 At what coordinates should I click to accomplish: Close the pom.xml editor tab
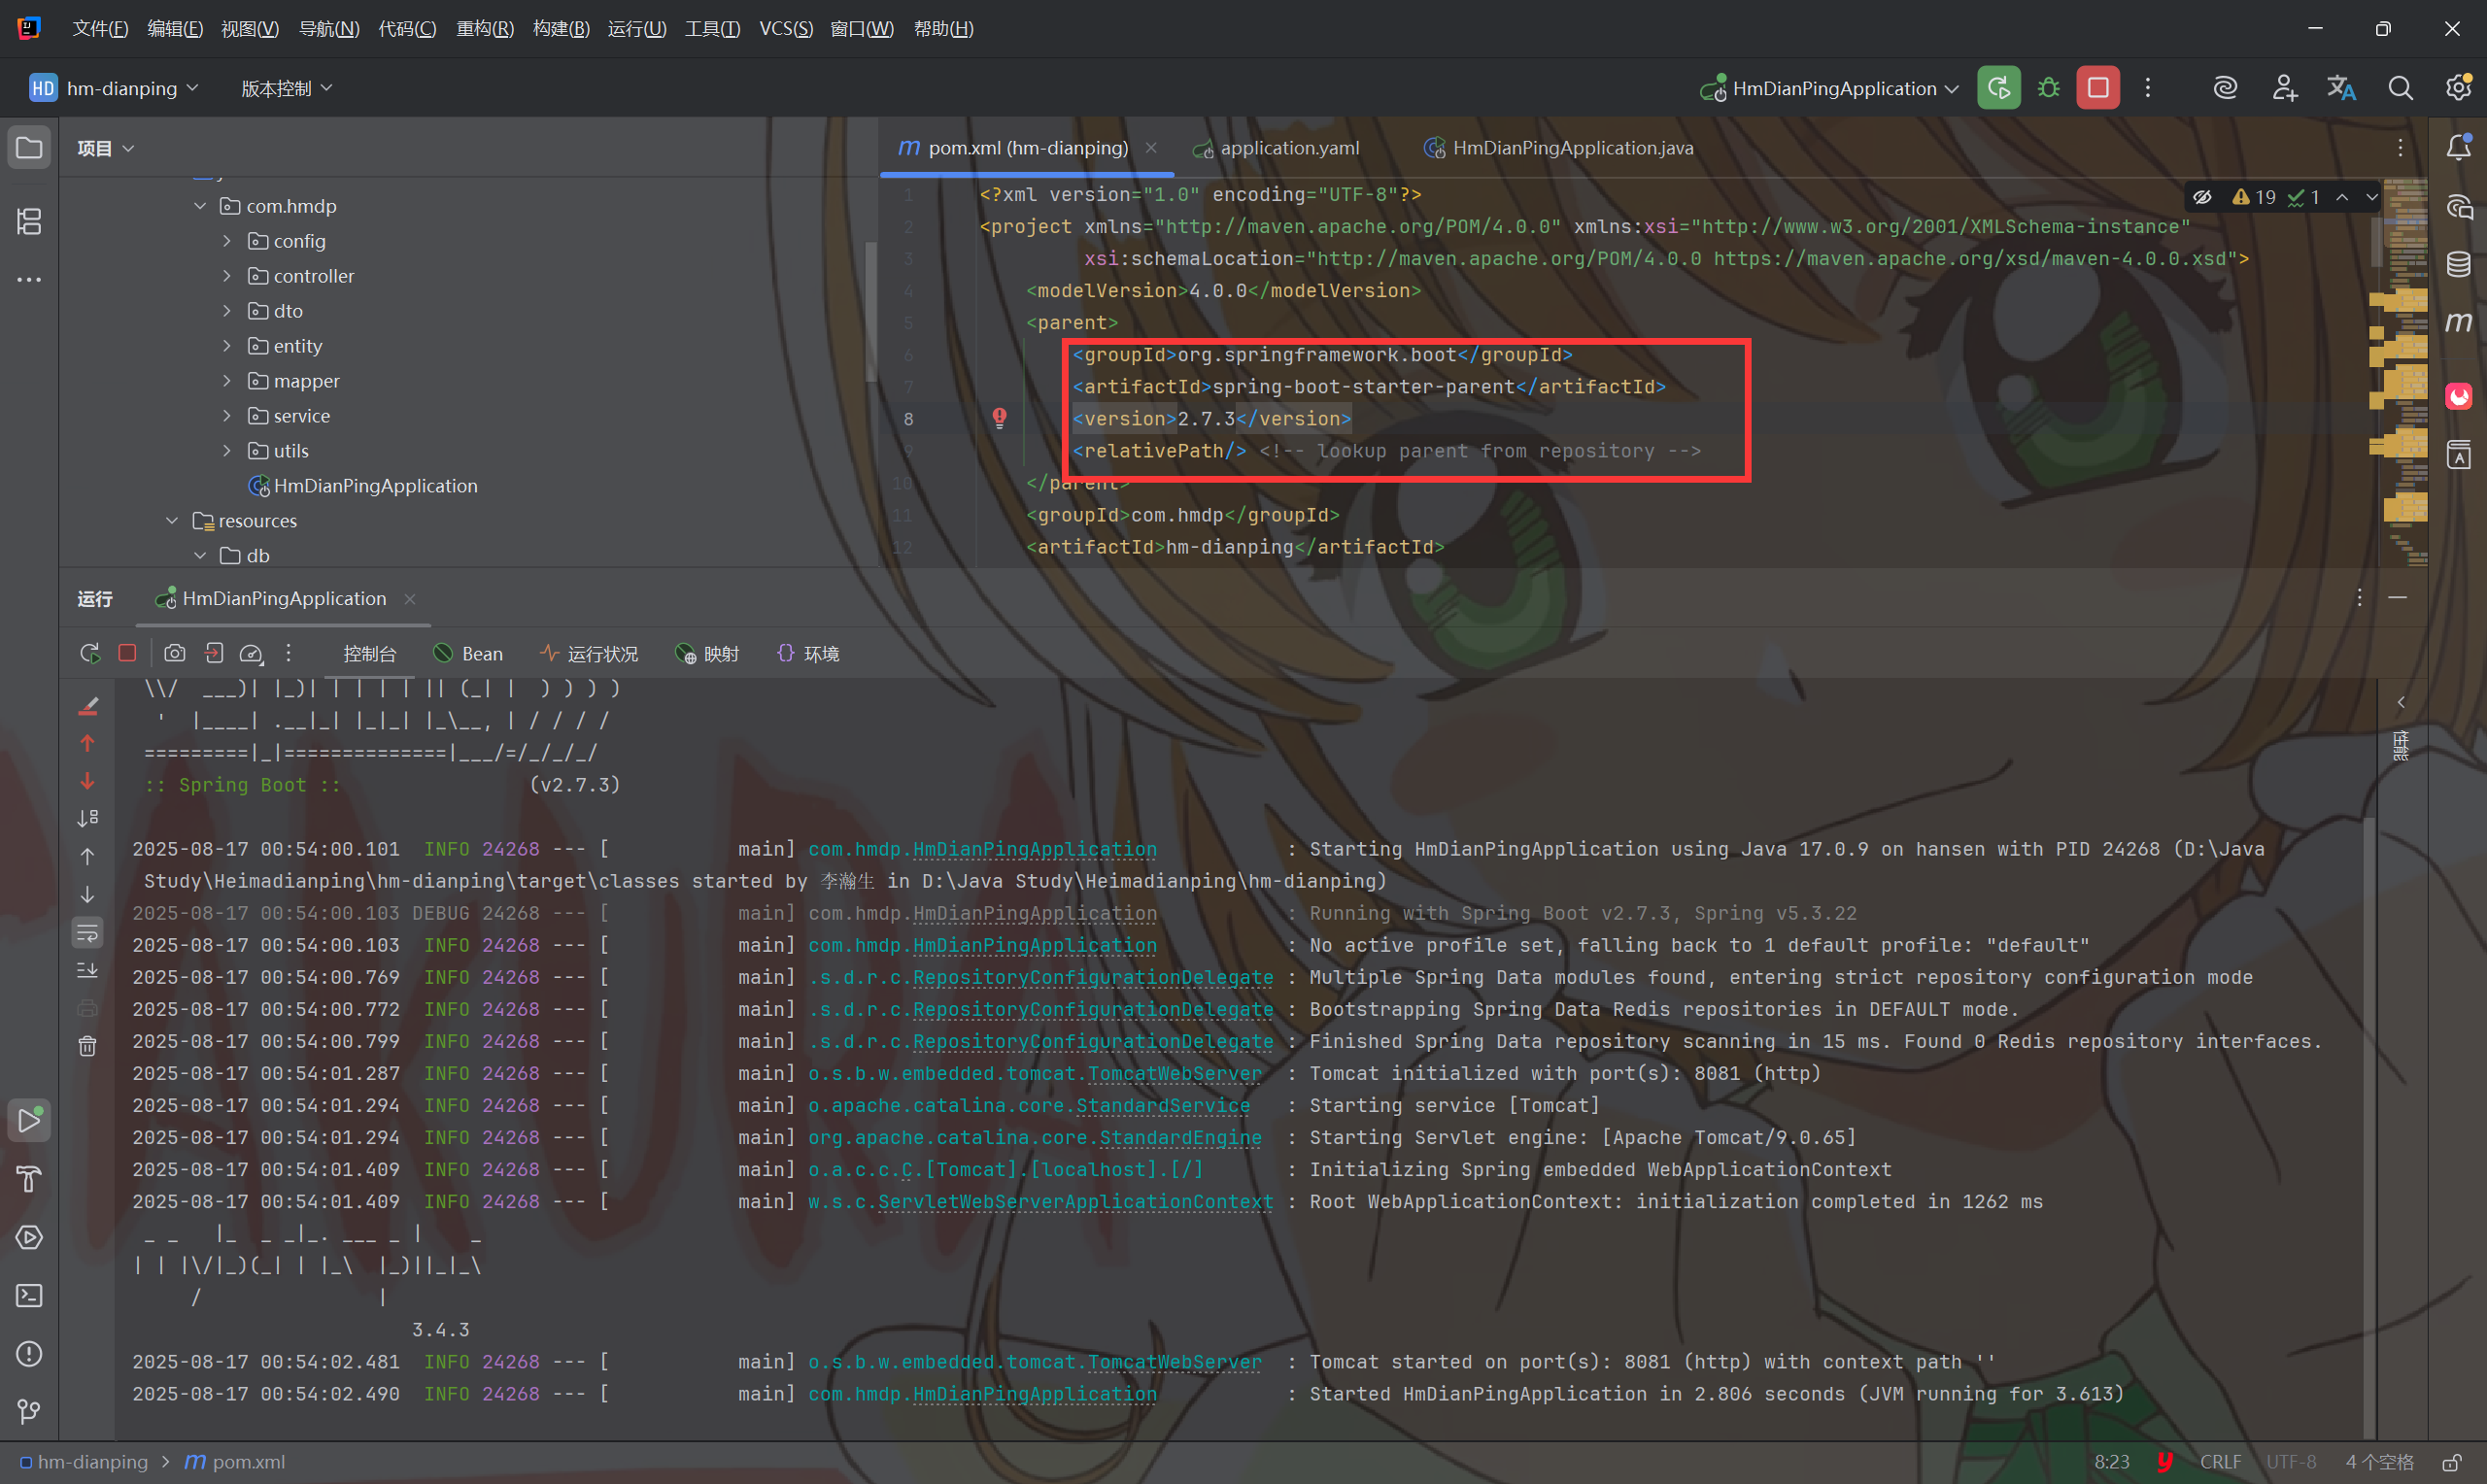[x=1151, y=148]
